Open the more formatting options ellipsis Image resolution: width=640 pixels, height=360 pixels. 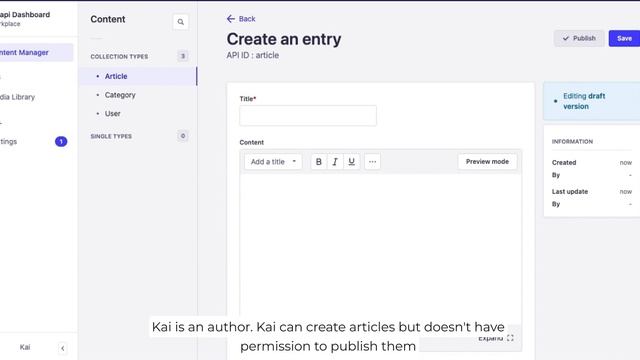372,162
